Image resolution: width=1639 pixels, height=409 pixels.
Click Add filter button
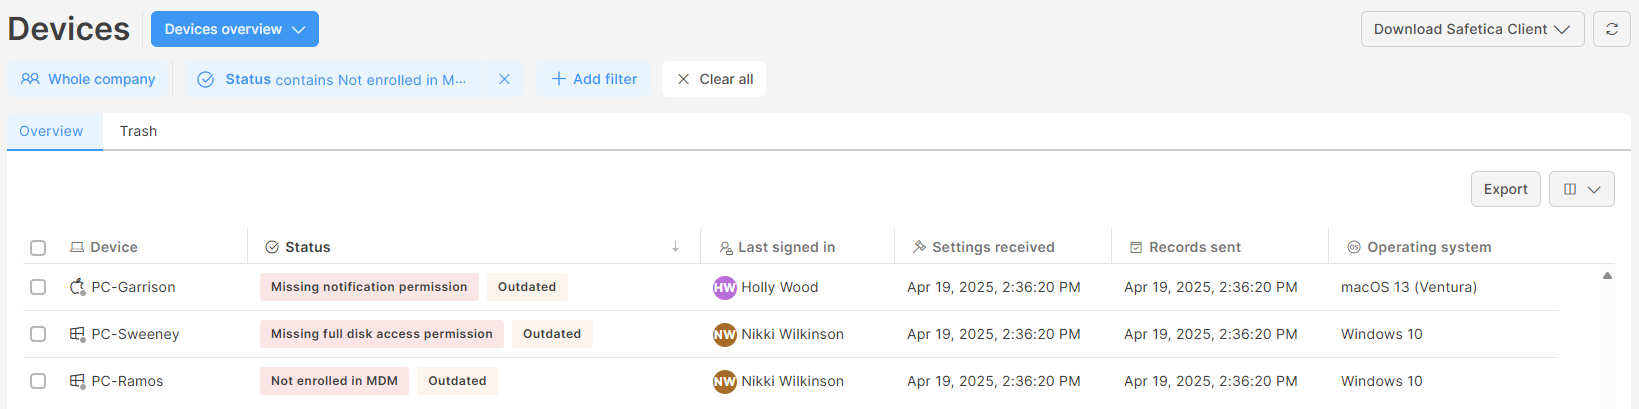click(594, 79)
